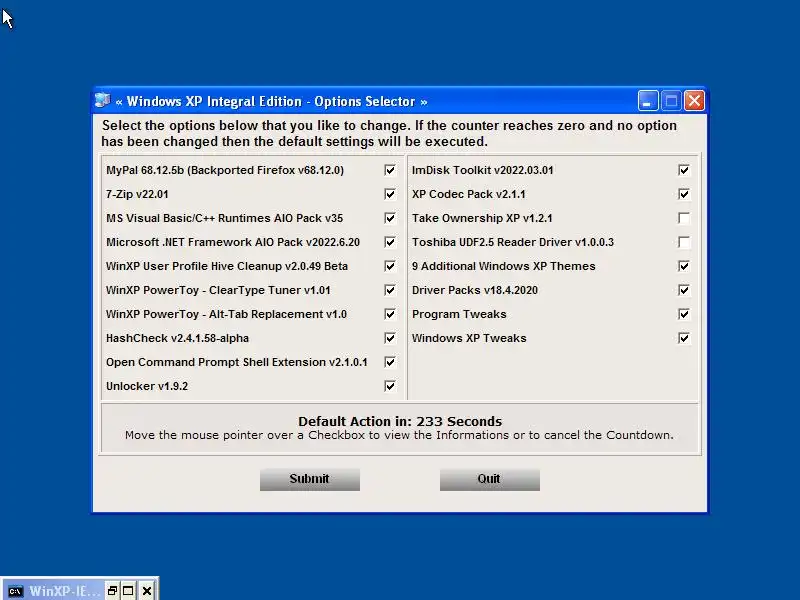Click the Open Command Prompt Shell Extension label
This screenshot has height=600, width=800.
point(237,362)
